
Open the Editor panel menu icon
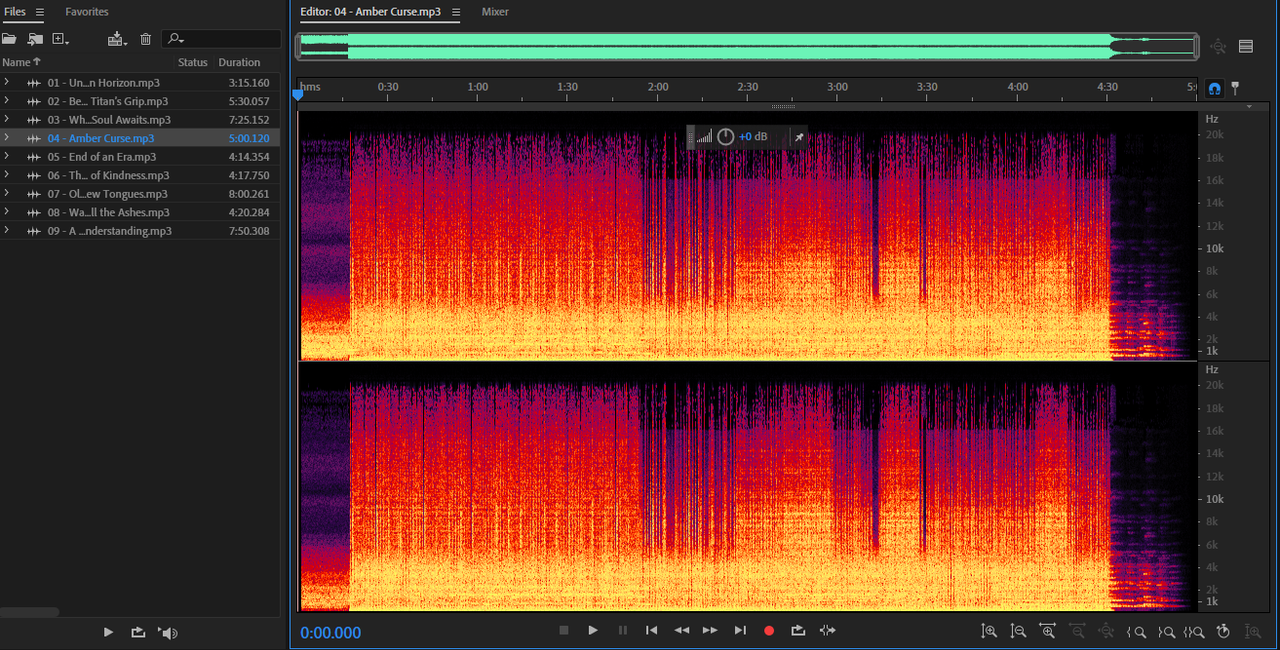(x=456, y=12)
